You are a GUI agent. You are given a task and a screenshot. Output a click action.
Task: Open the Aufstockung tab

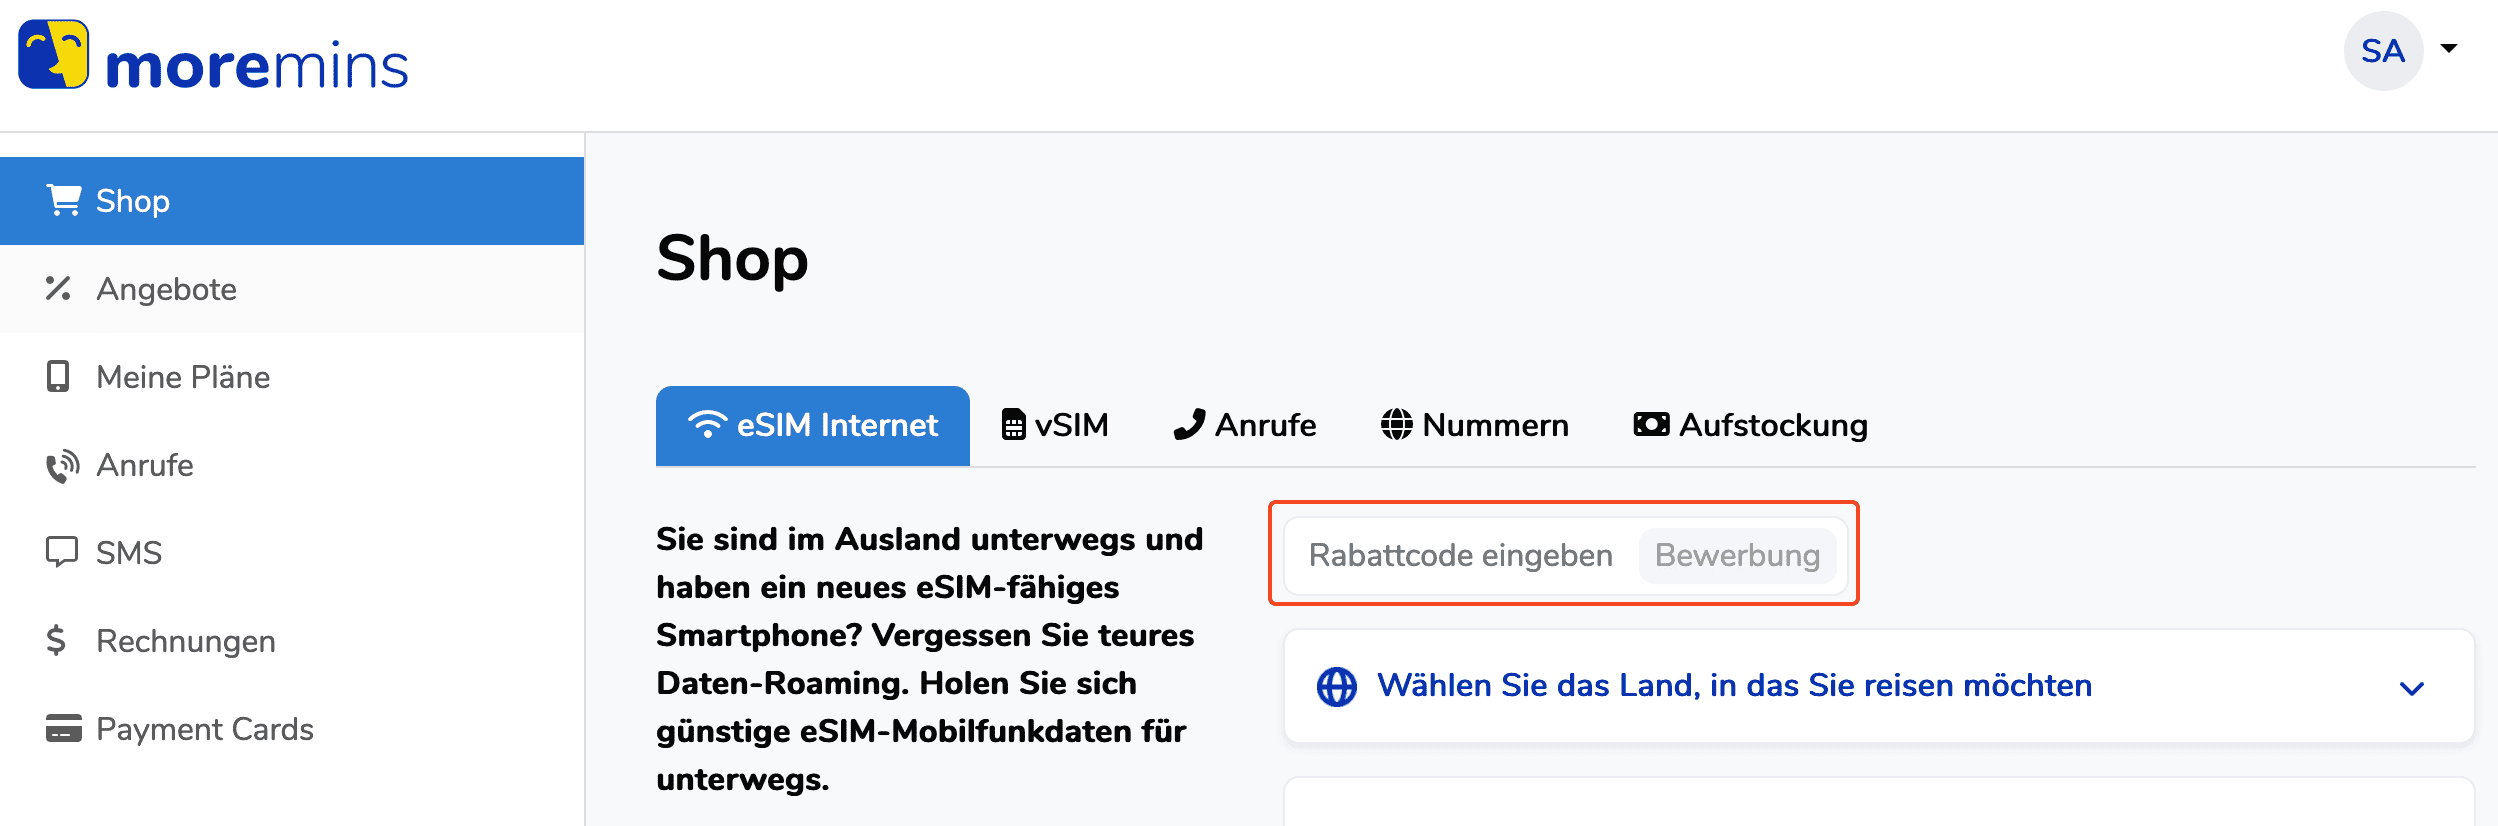[1750, 426]
